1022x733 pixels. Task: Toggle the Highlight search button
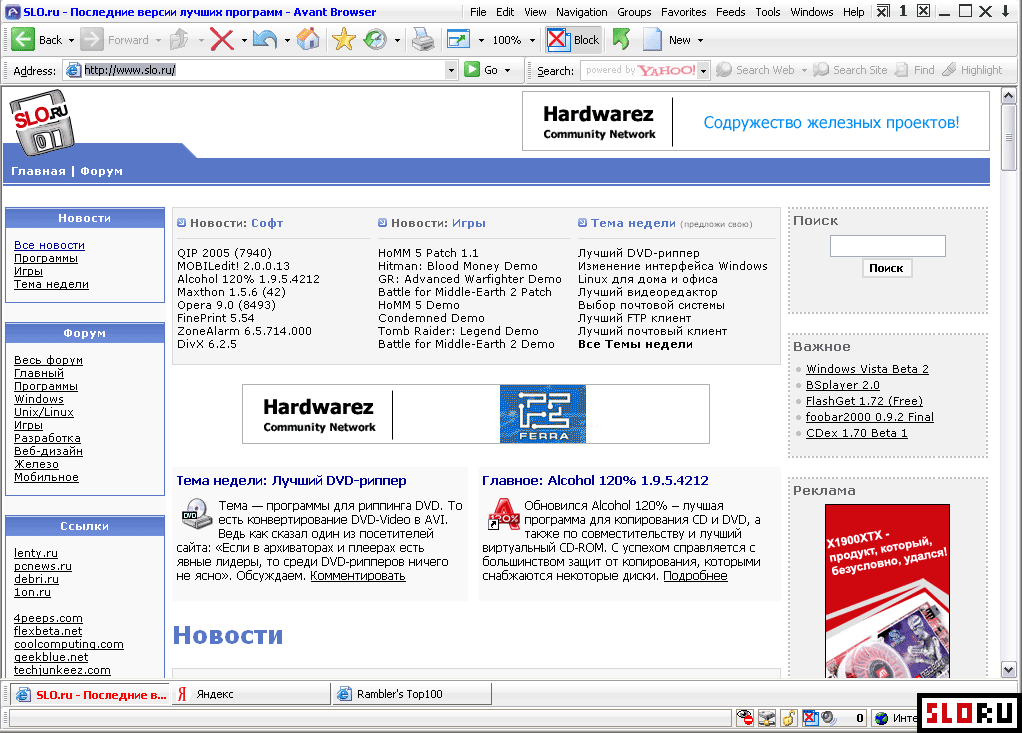pyautogui.click(x=972, y=70)
